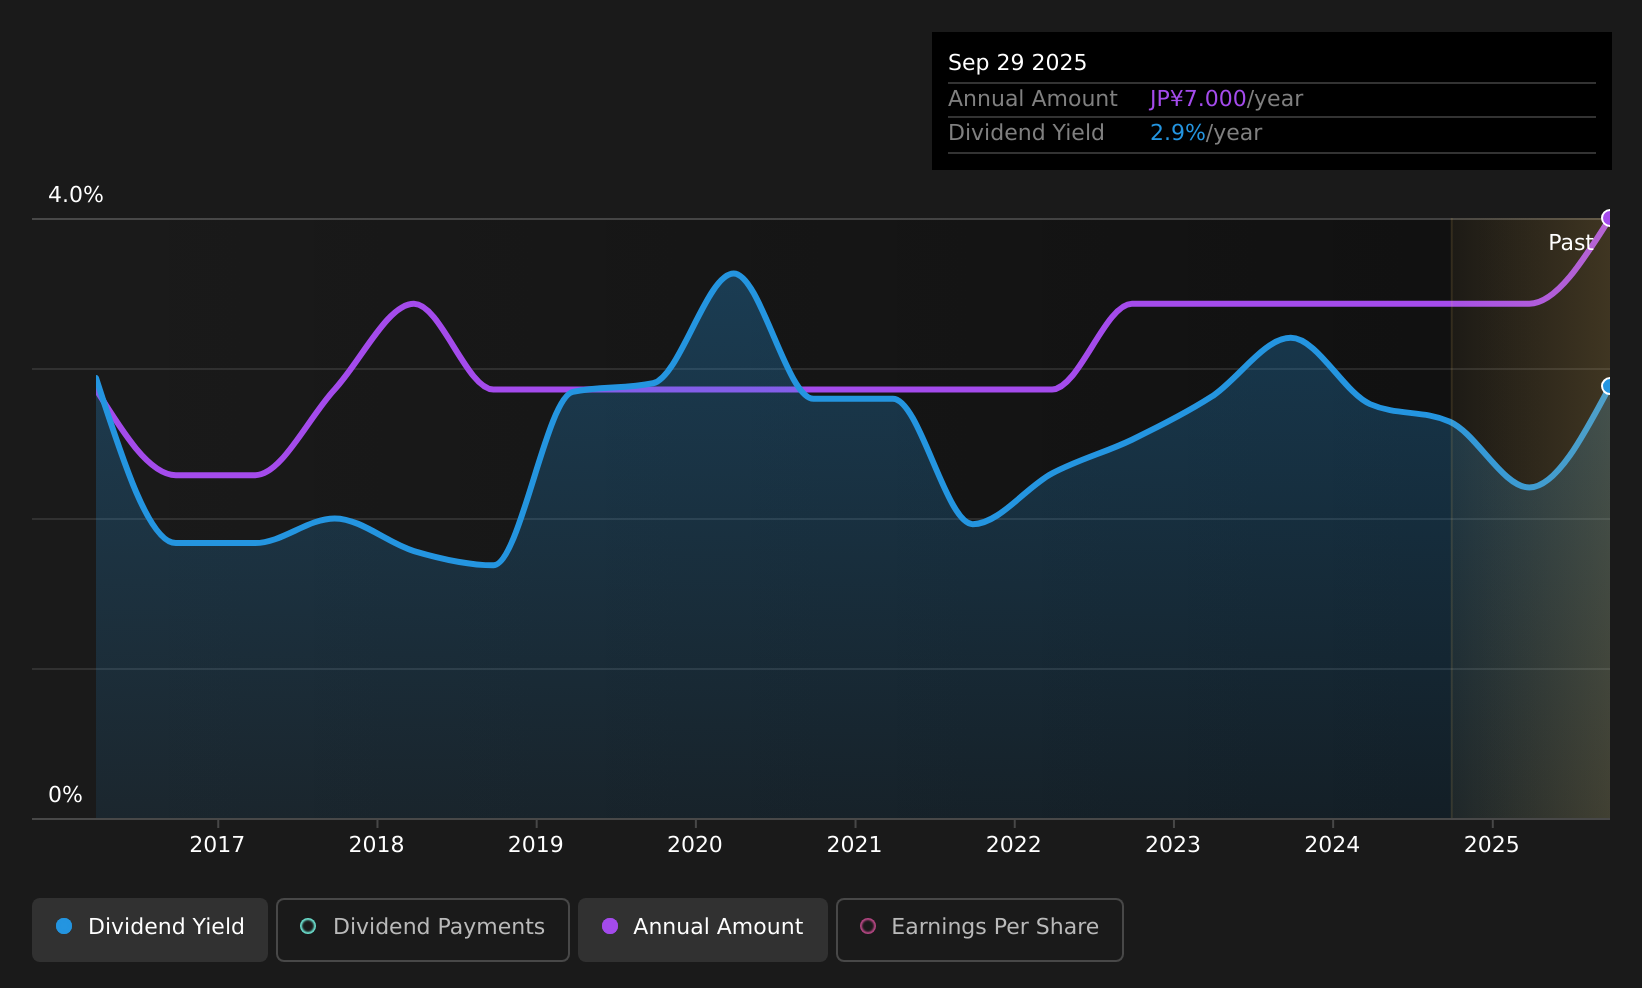Toggle the Annual Amount series
The image size is (1642, 988).
(703, 929)
